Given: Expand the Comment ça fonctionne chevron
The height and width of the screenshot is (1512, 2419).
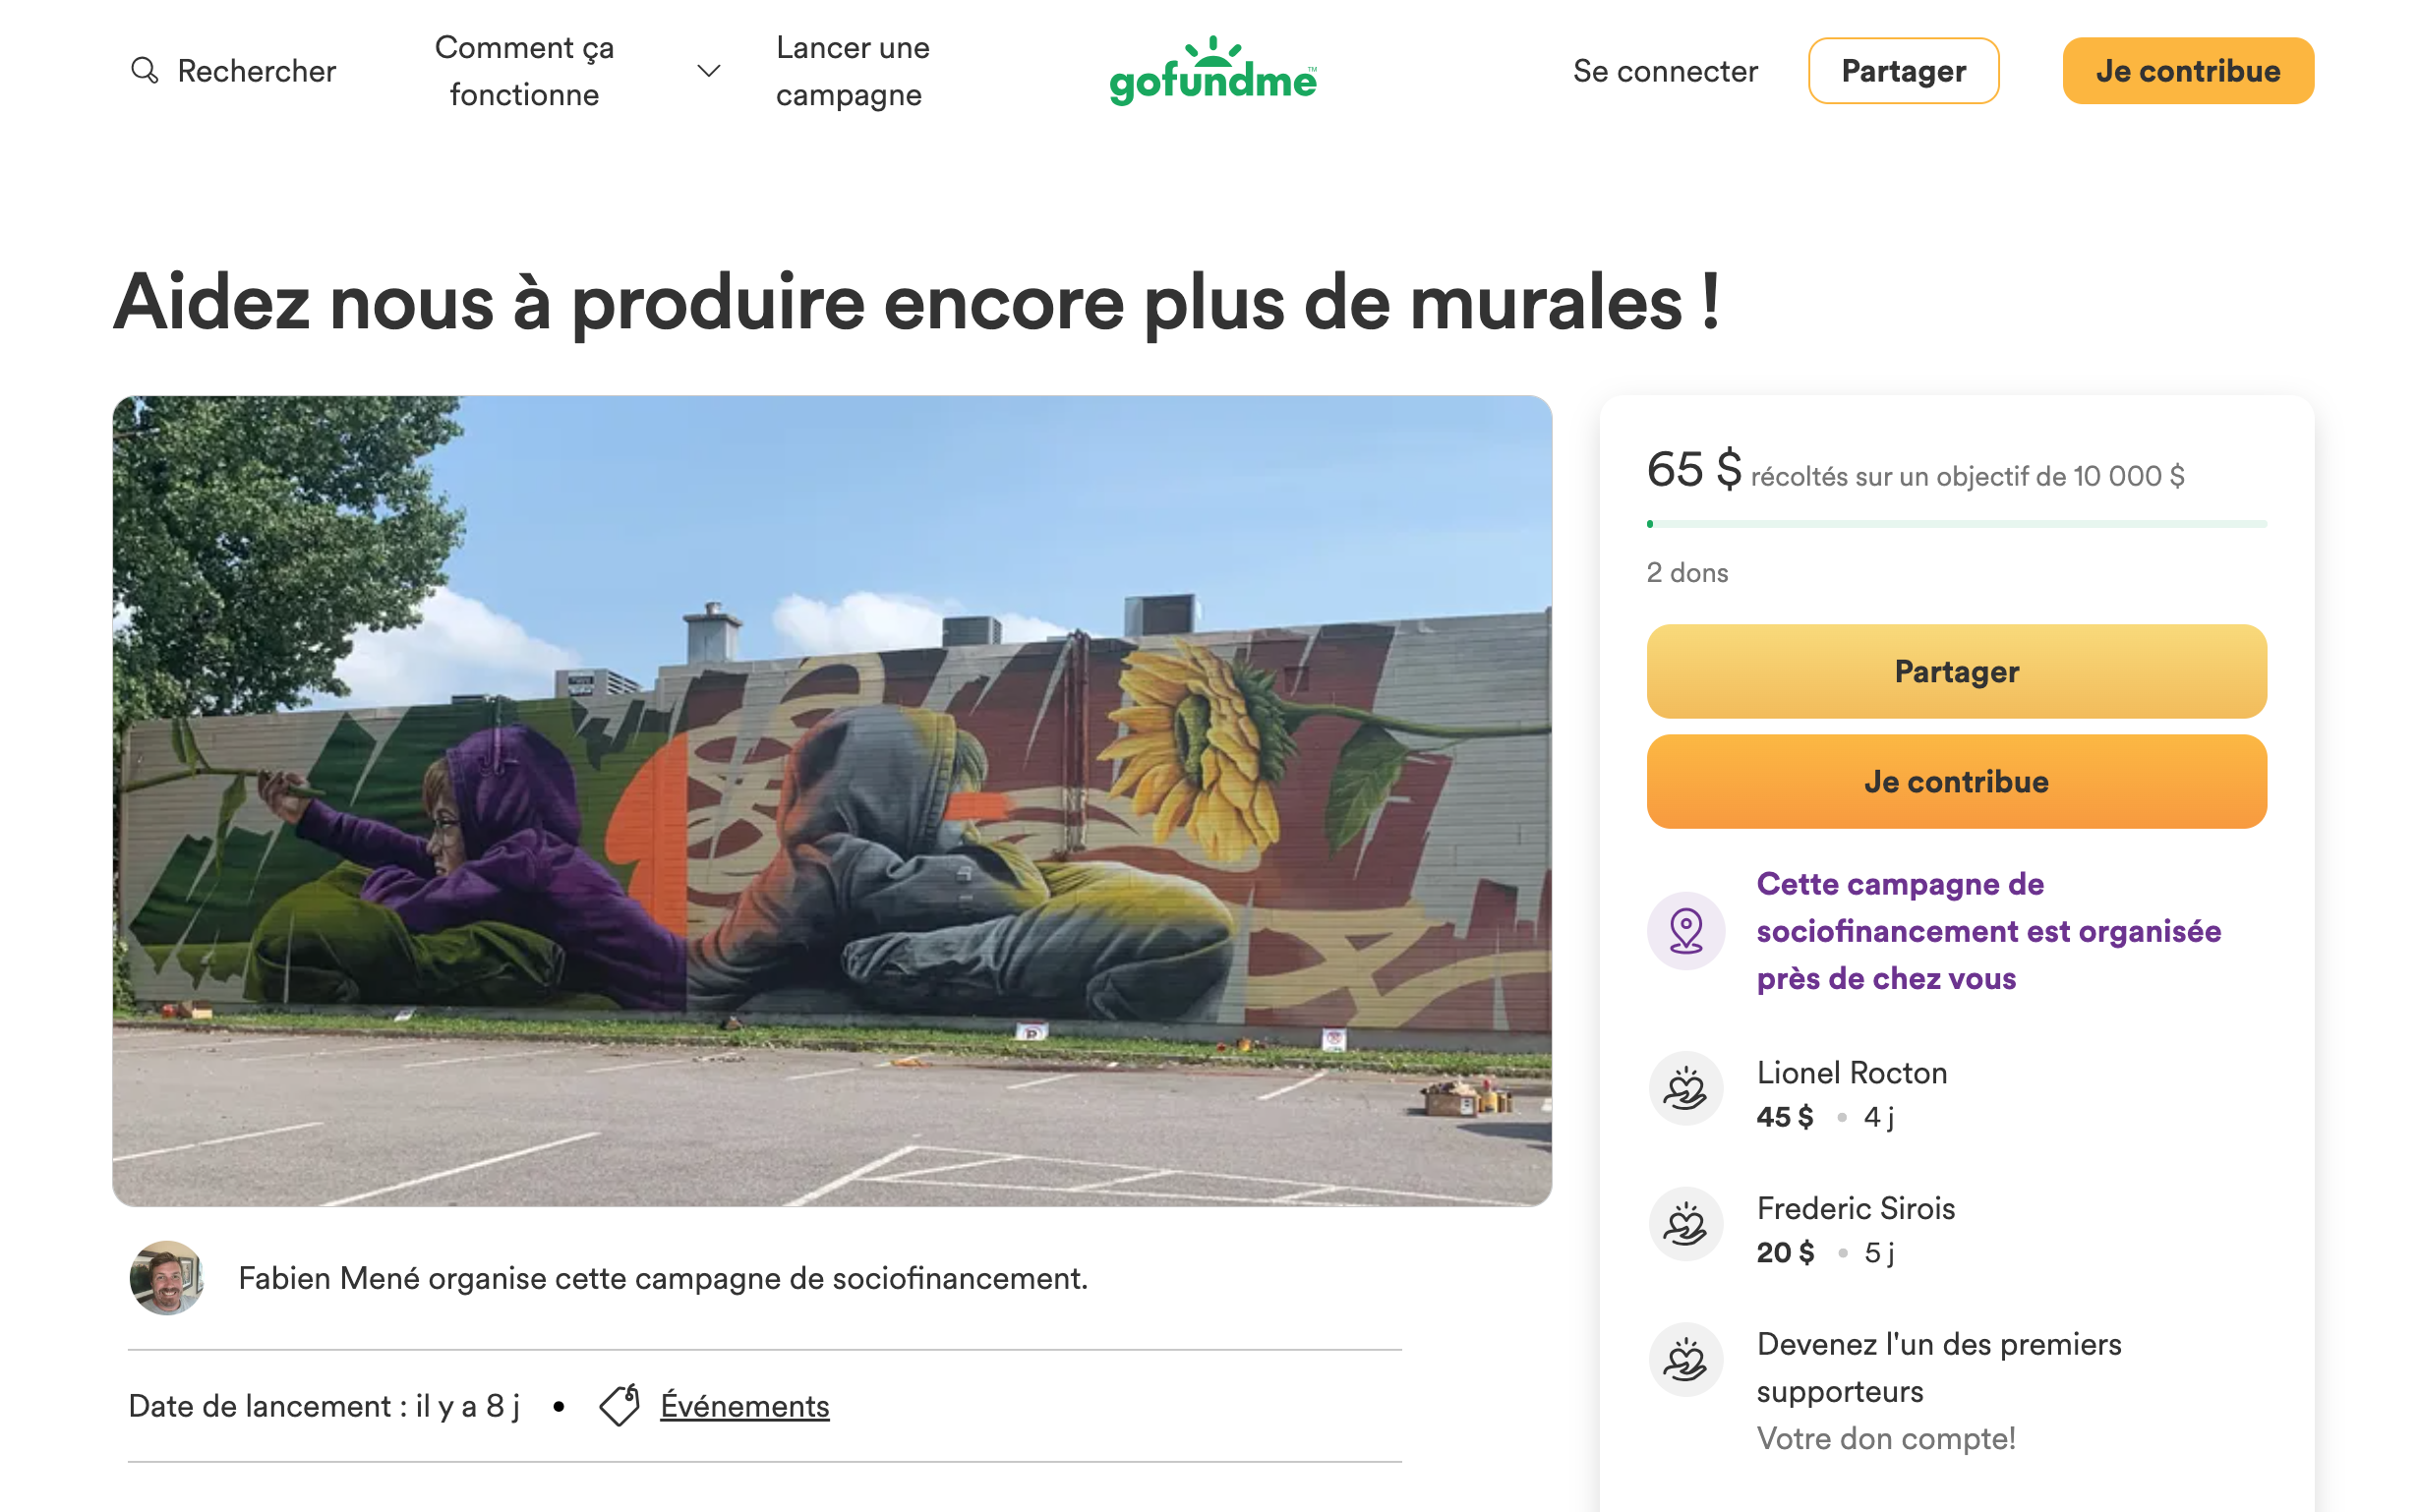Looking at the screenshot, I should click(x=708, y=70).
